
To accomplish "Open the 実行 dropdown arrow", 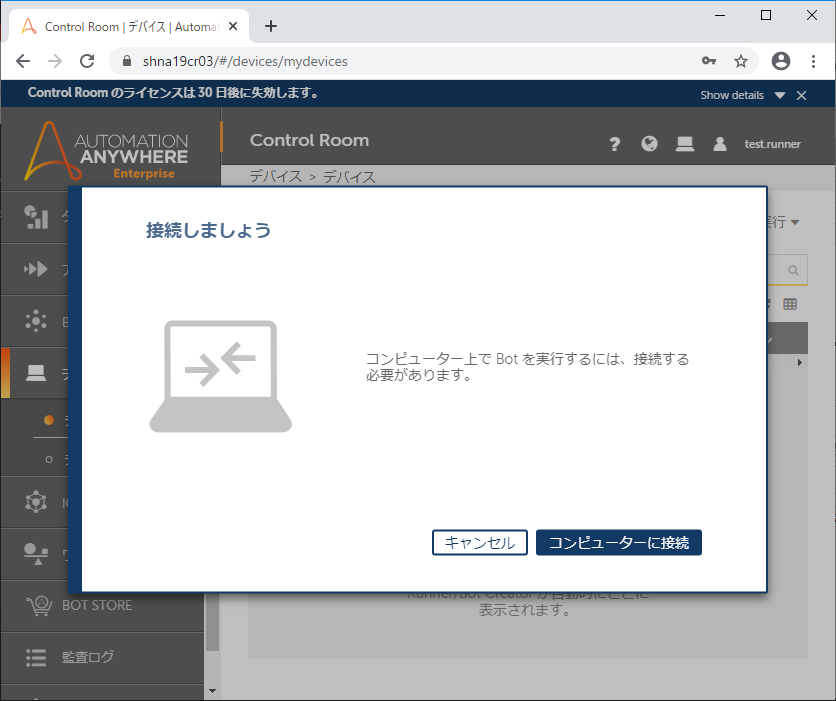I will [795, 222].
